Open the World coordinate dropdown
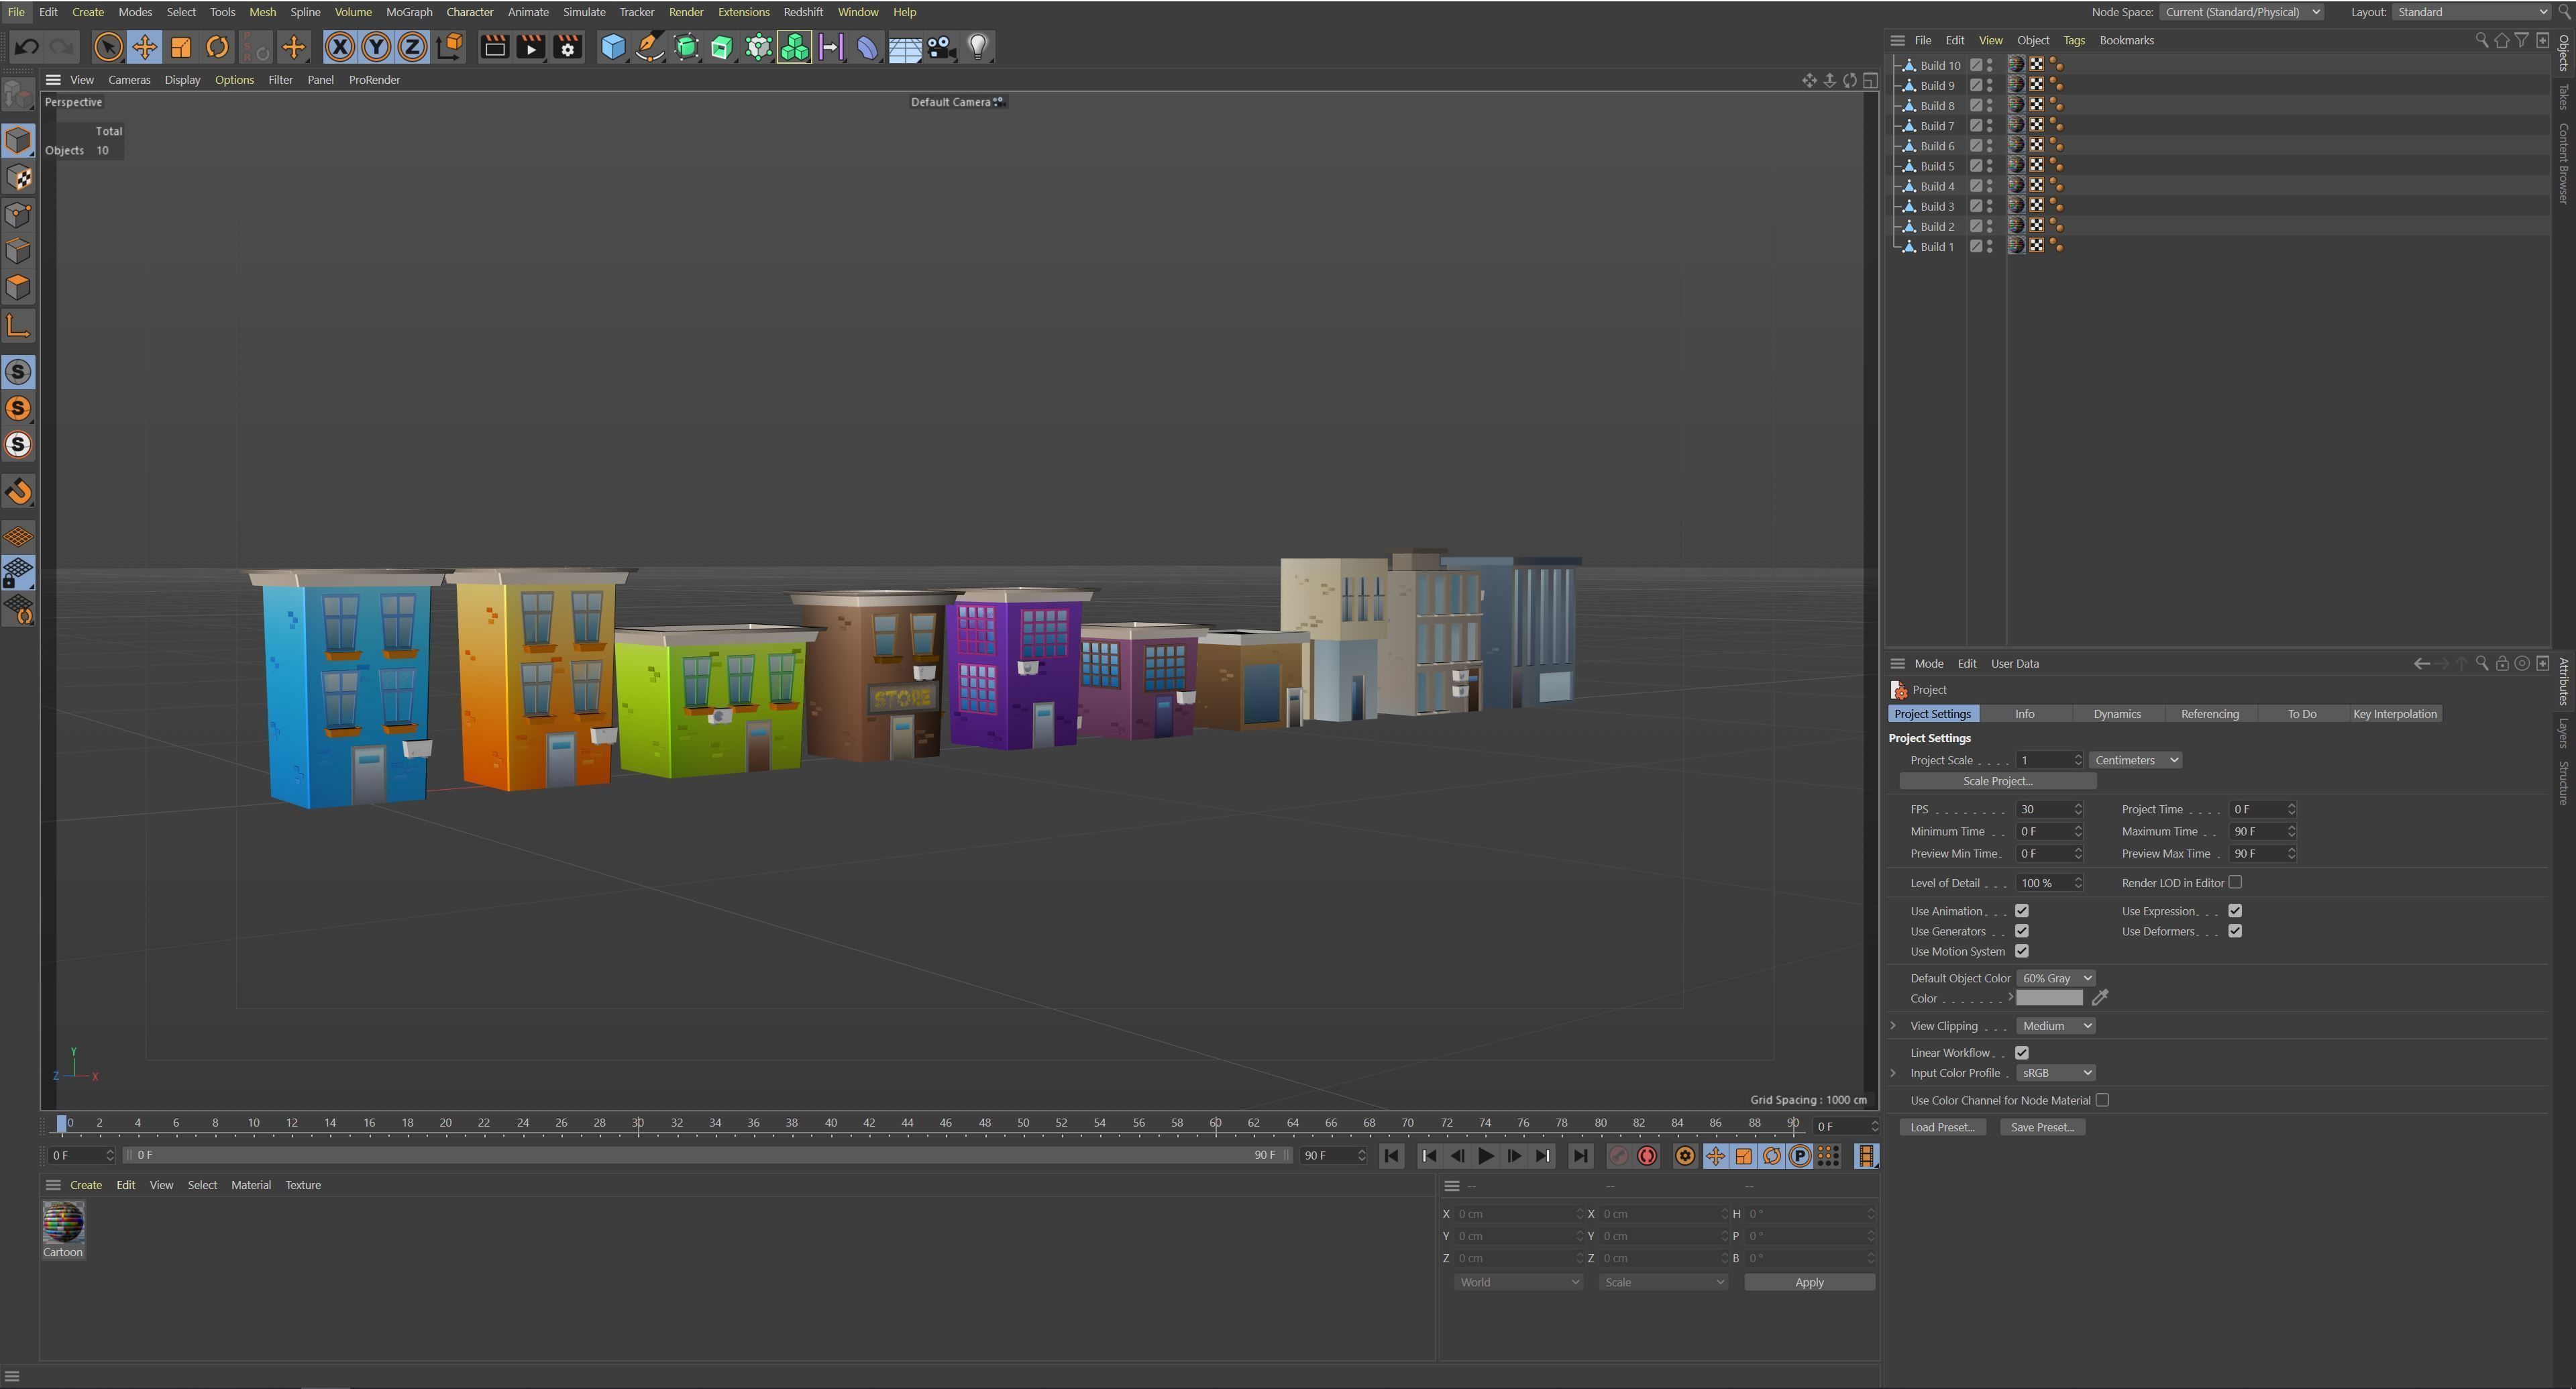This screenshot has width=2576, height=1389. pos(1518,1282)
